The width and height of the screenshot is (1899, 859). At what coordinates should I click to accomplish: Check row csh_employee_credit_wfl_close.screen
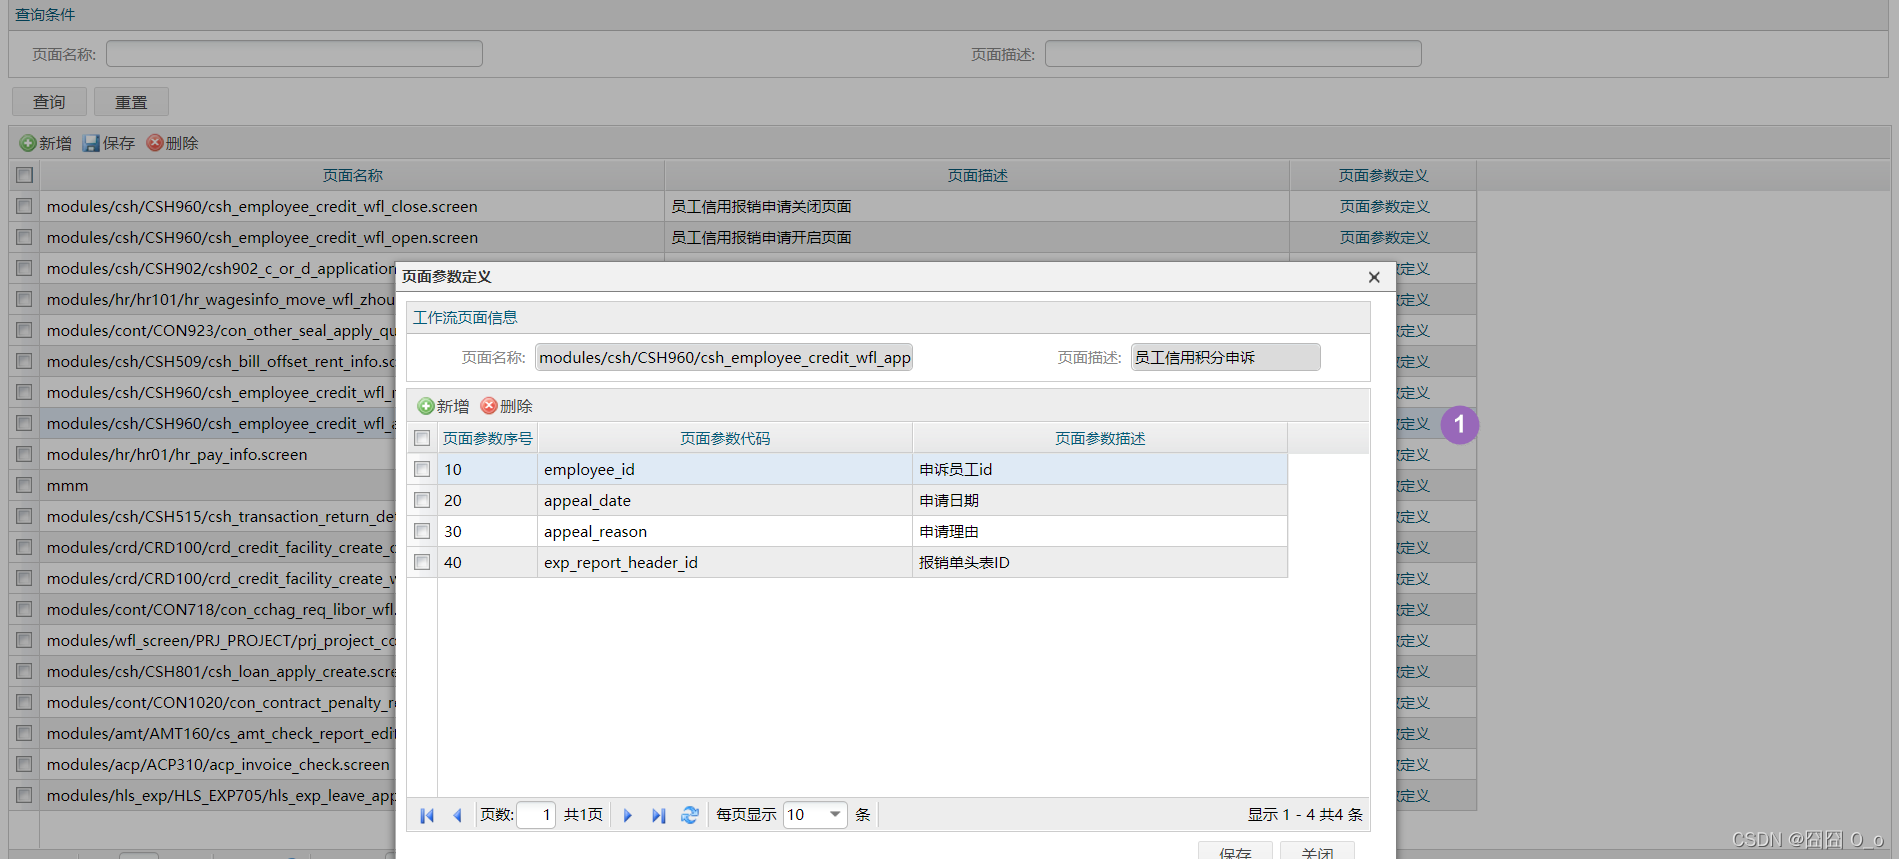click(24, 206)
